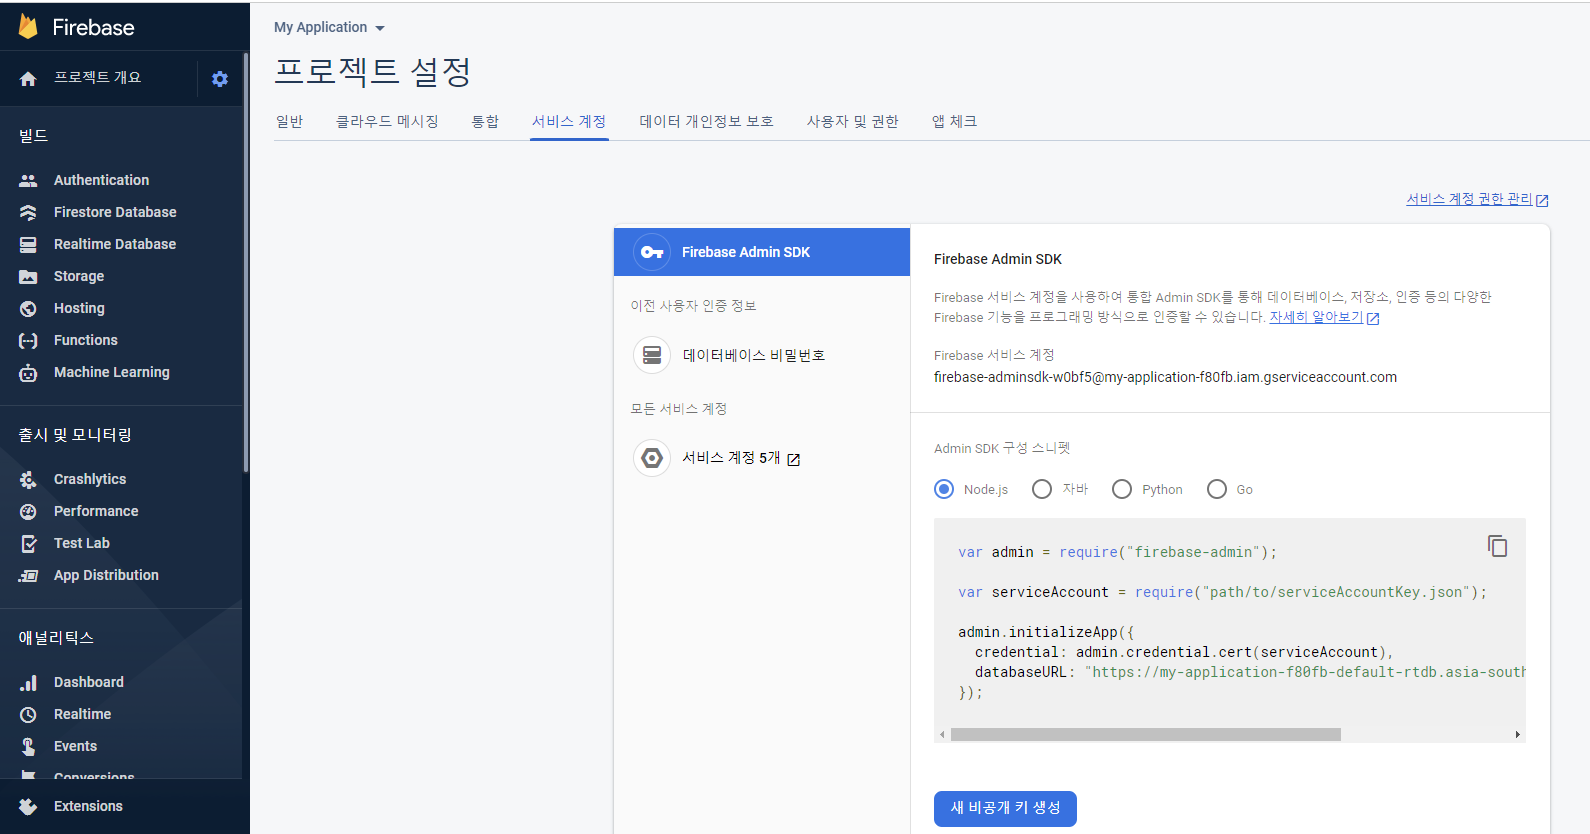Switch to the 데이터 개인정보 보호 tab
Screen dimensions: 1590x834
click(x=707, y=121)
